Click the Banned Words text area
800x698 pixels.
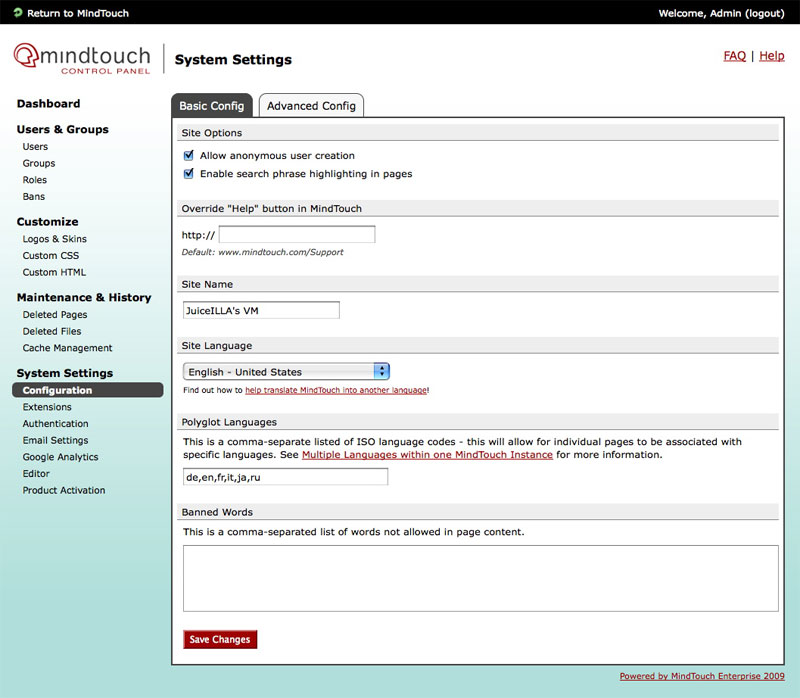[x=481, y=578]
